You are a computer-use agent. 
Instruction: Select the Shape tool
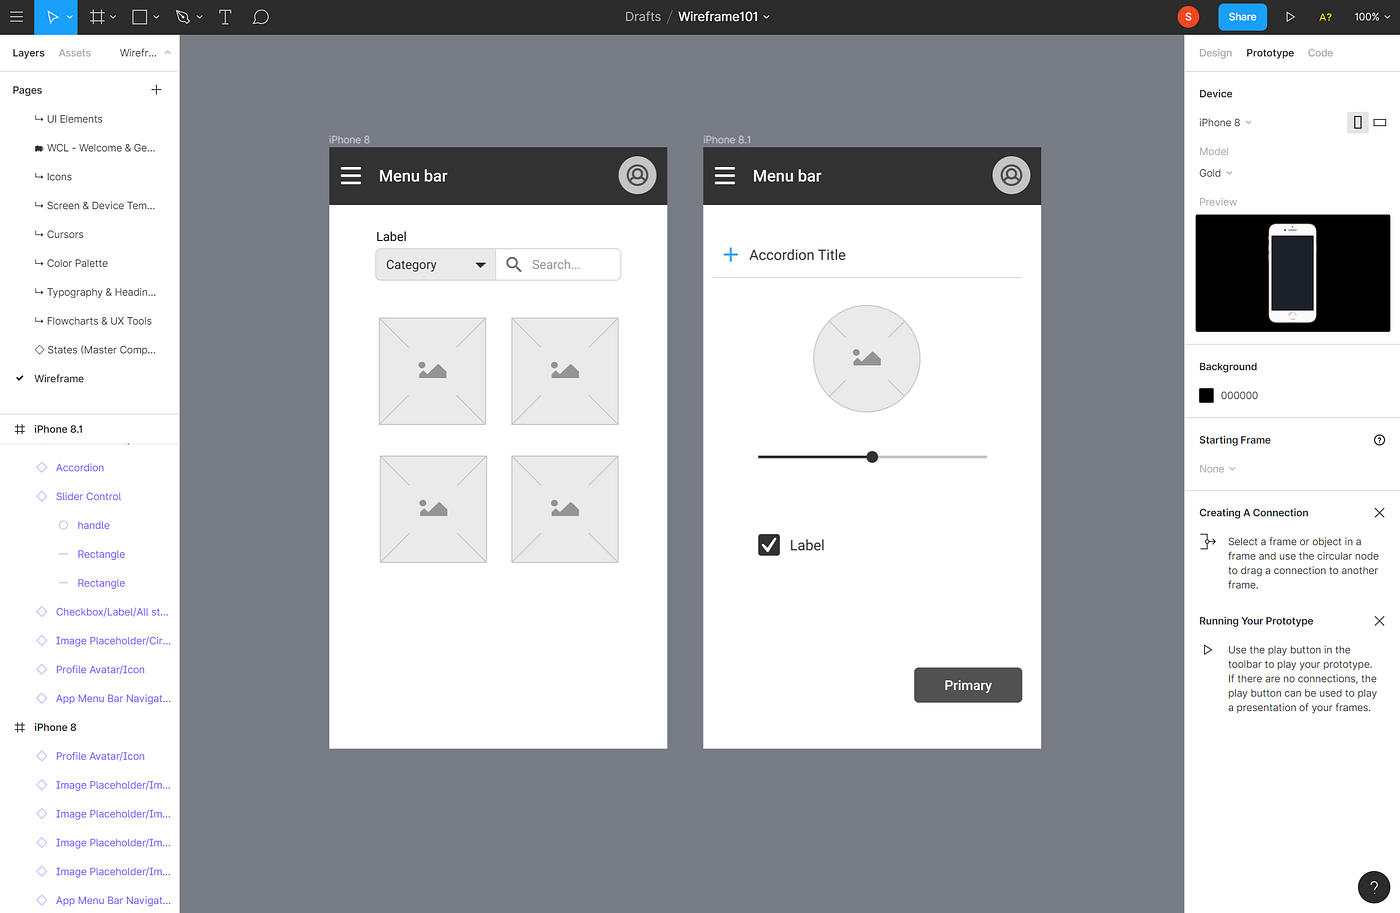point(138,17)
